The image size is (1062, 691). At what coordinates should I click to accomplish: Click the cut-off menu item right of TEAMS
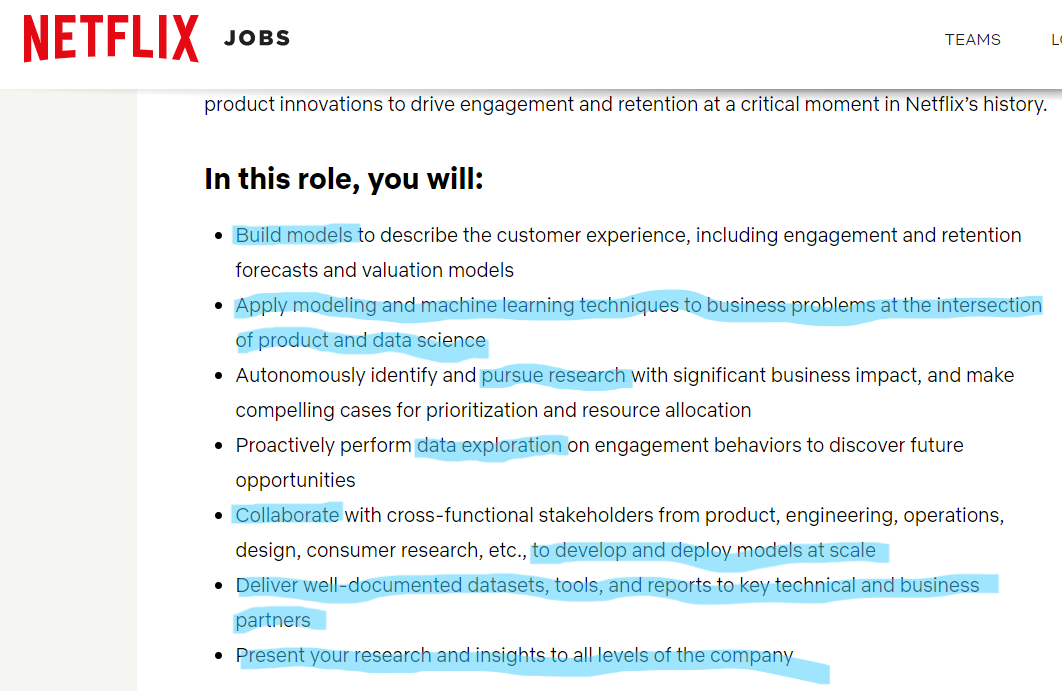point(1055,40)
